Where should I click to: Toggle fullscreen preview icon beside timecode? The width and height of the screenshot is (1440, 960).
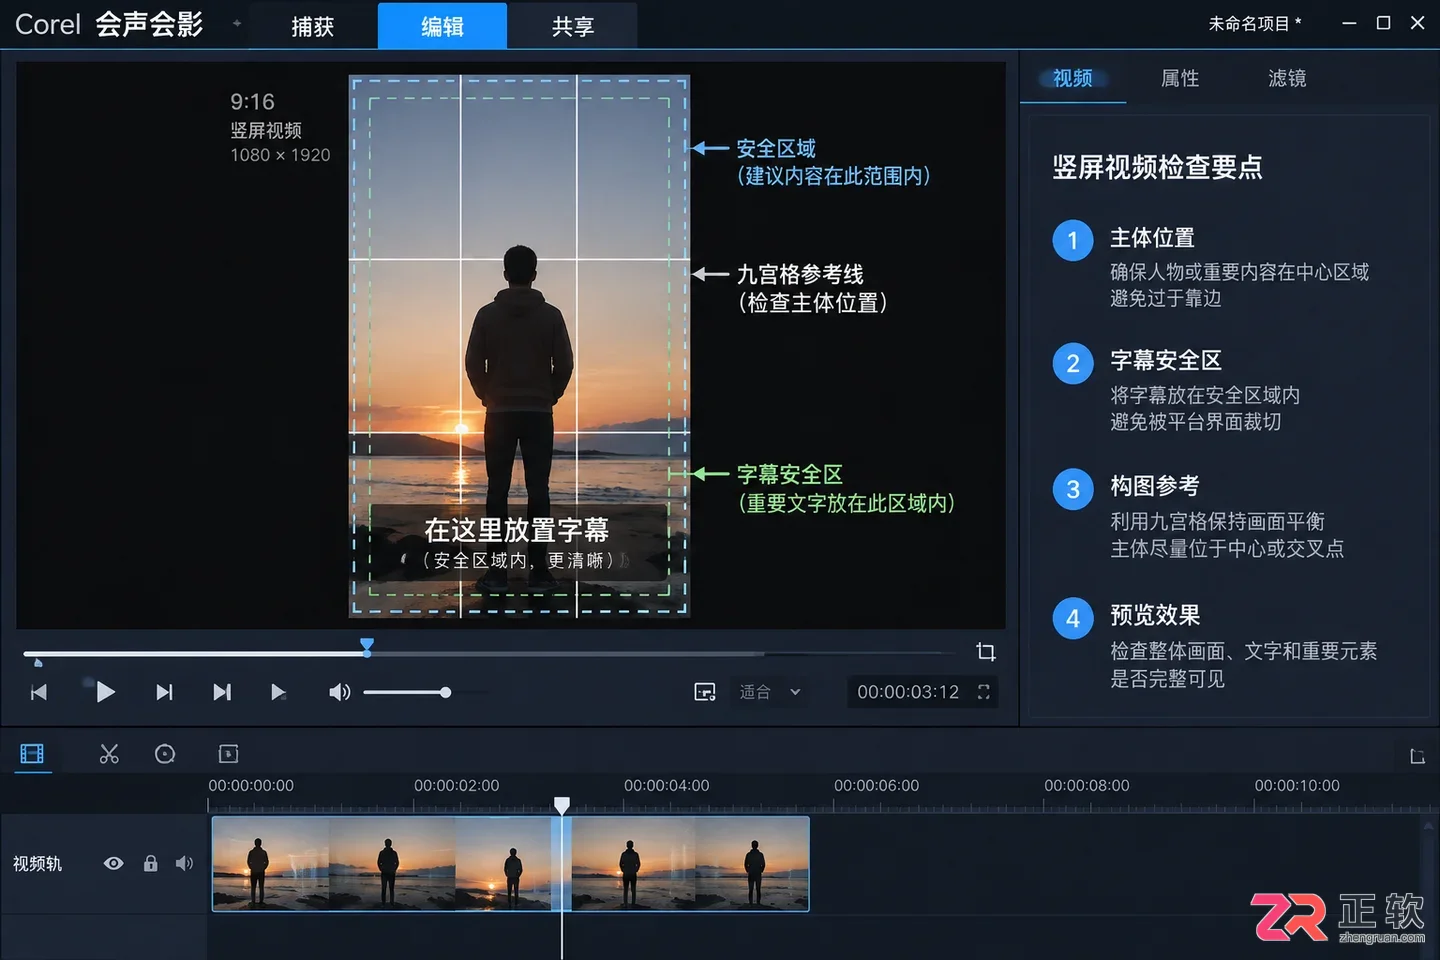pos(984,692)
